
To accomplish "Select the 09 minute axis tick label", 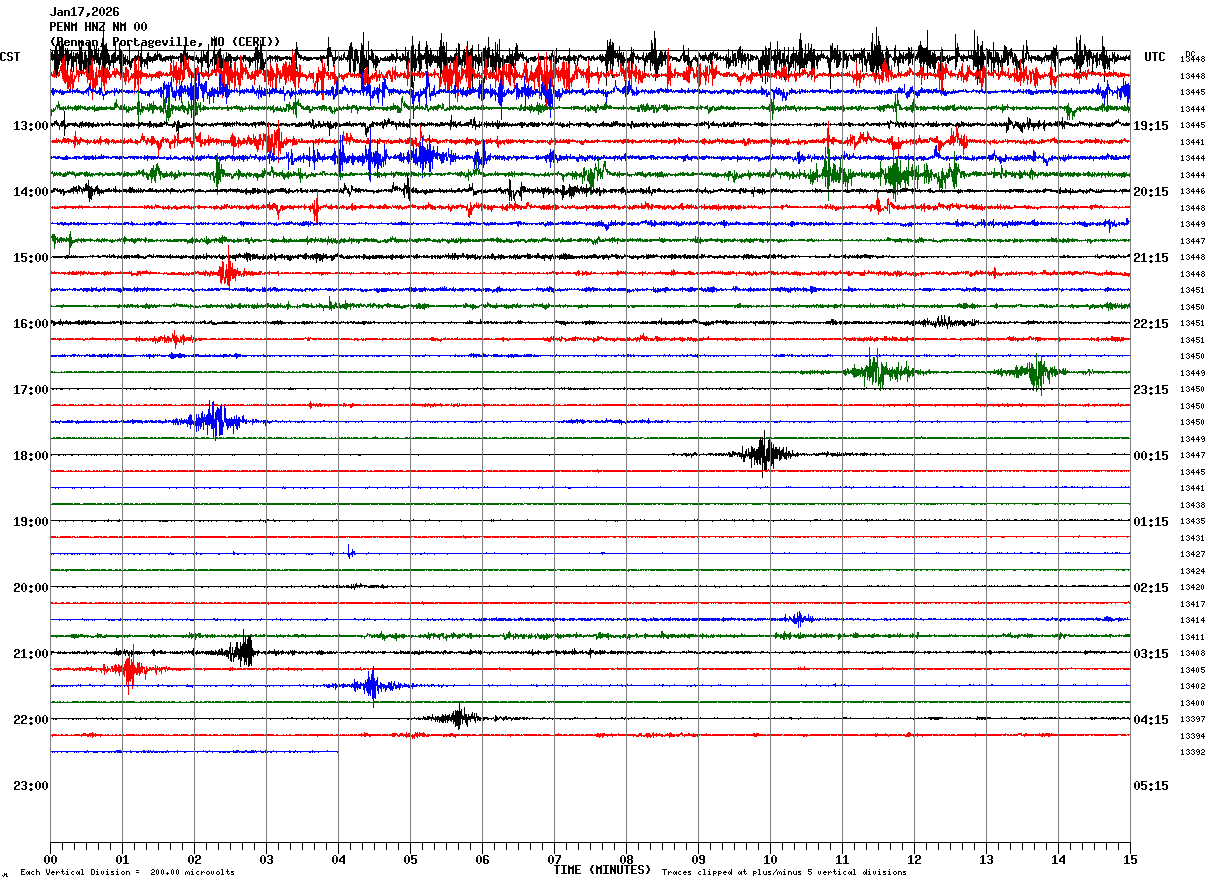I will click(698, 859).
